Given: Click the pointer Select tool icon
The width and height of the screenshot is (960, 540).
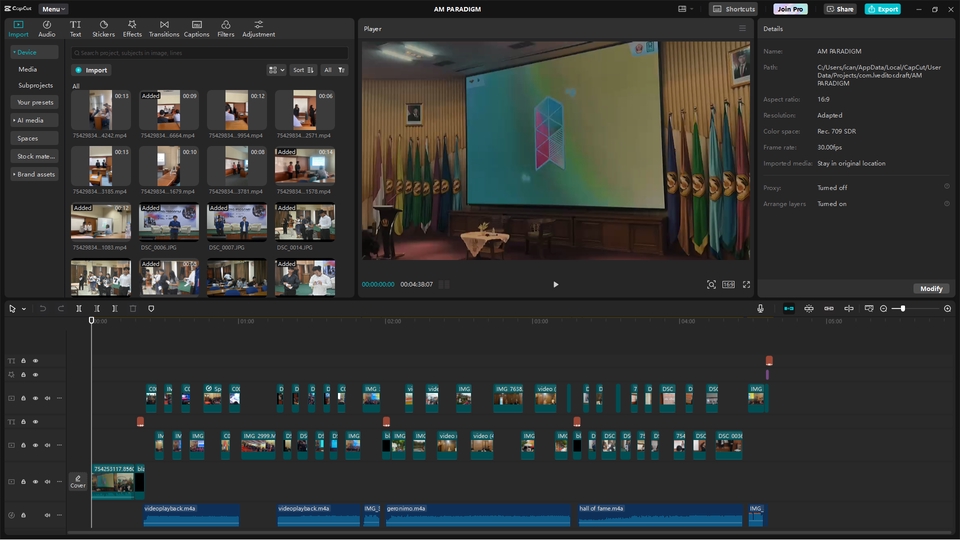Looking at the screenshot, I should coord(12,309).
